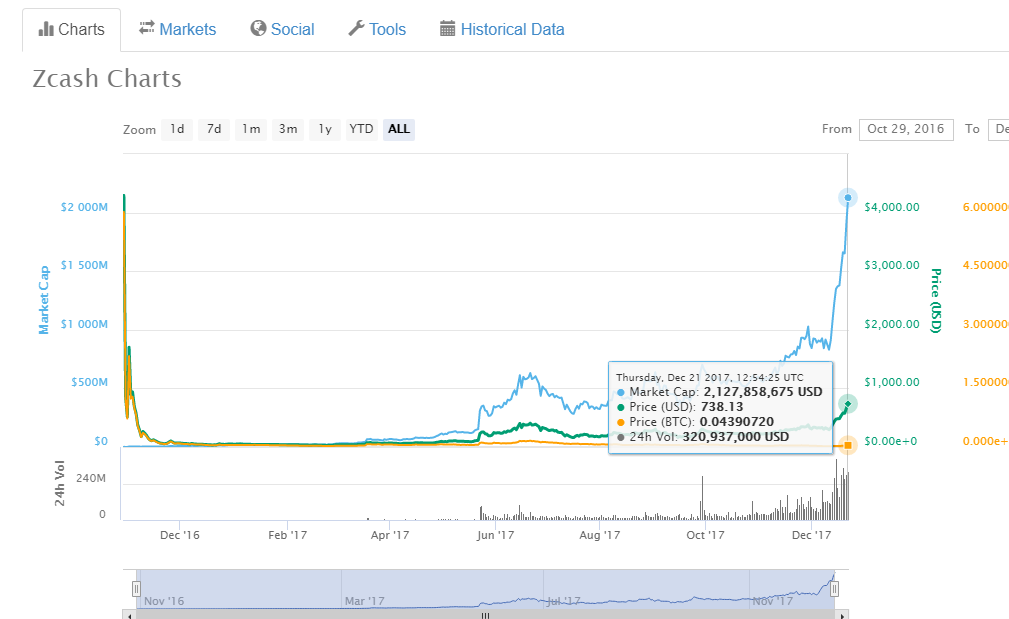Click the calendar icon beside Historical Data
The width and height of the screenshot is (1009, 619).
click(447, 28)
